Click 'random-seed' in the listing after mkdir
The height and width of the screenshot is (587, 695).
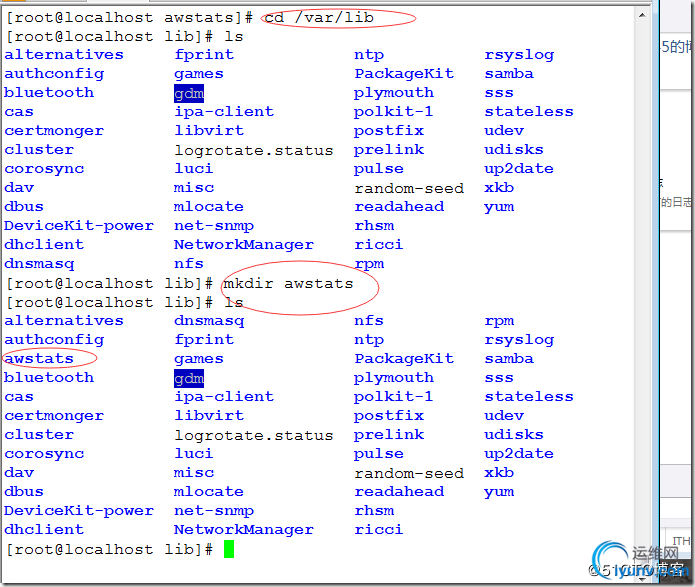(409, 474)
